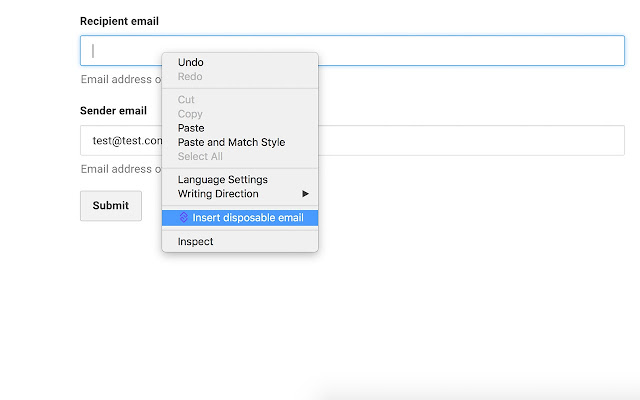Click helper text under Recipient email field
The image size is (640, 400).
pyautogui.click(x=121, y=79)
